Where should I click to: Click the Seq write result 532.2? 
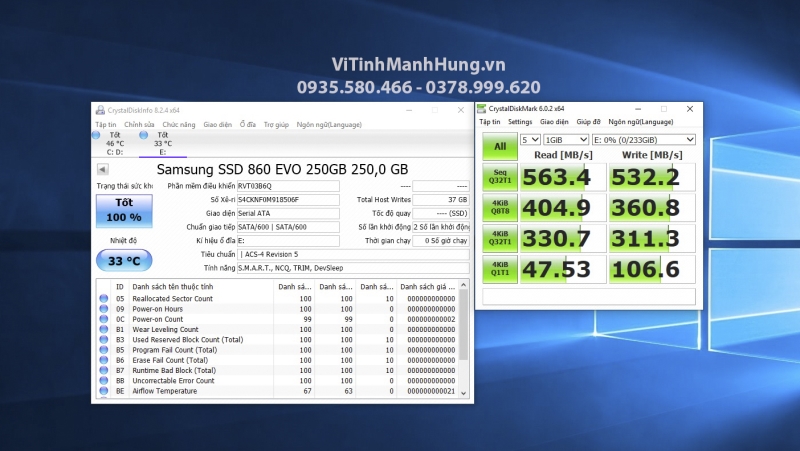click(652, 177)
